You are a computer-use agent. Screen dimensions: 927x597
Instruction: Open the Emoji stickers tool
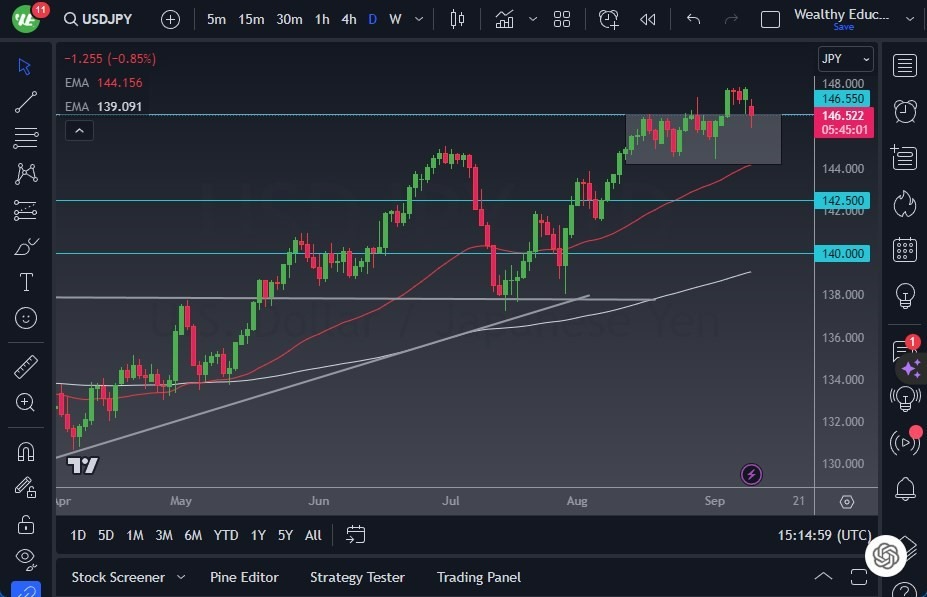(25, 318)
